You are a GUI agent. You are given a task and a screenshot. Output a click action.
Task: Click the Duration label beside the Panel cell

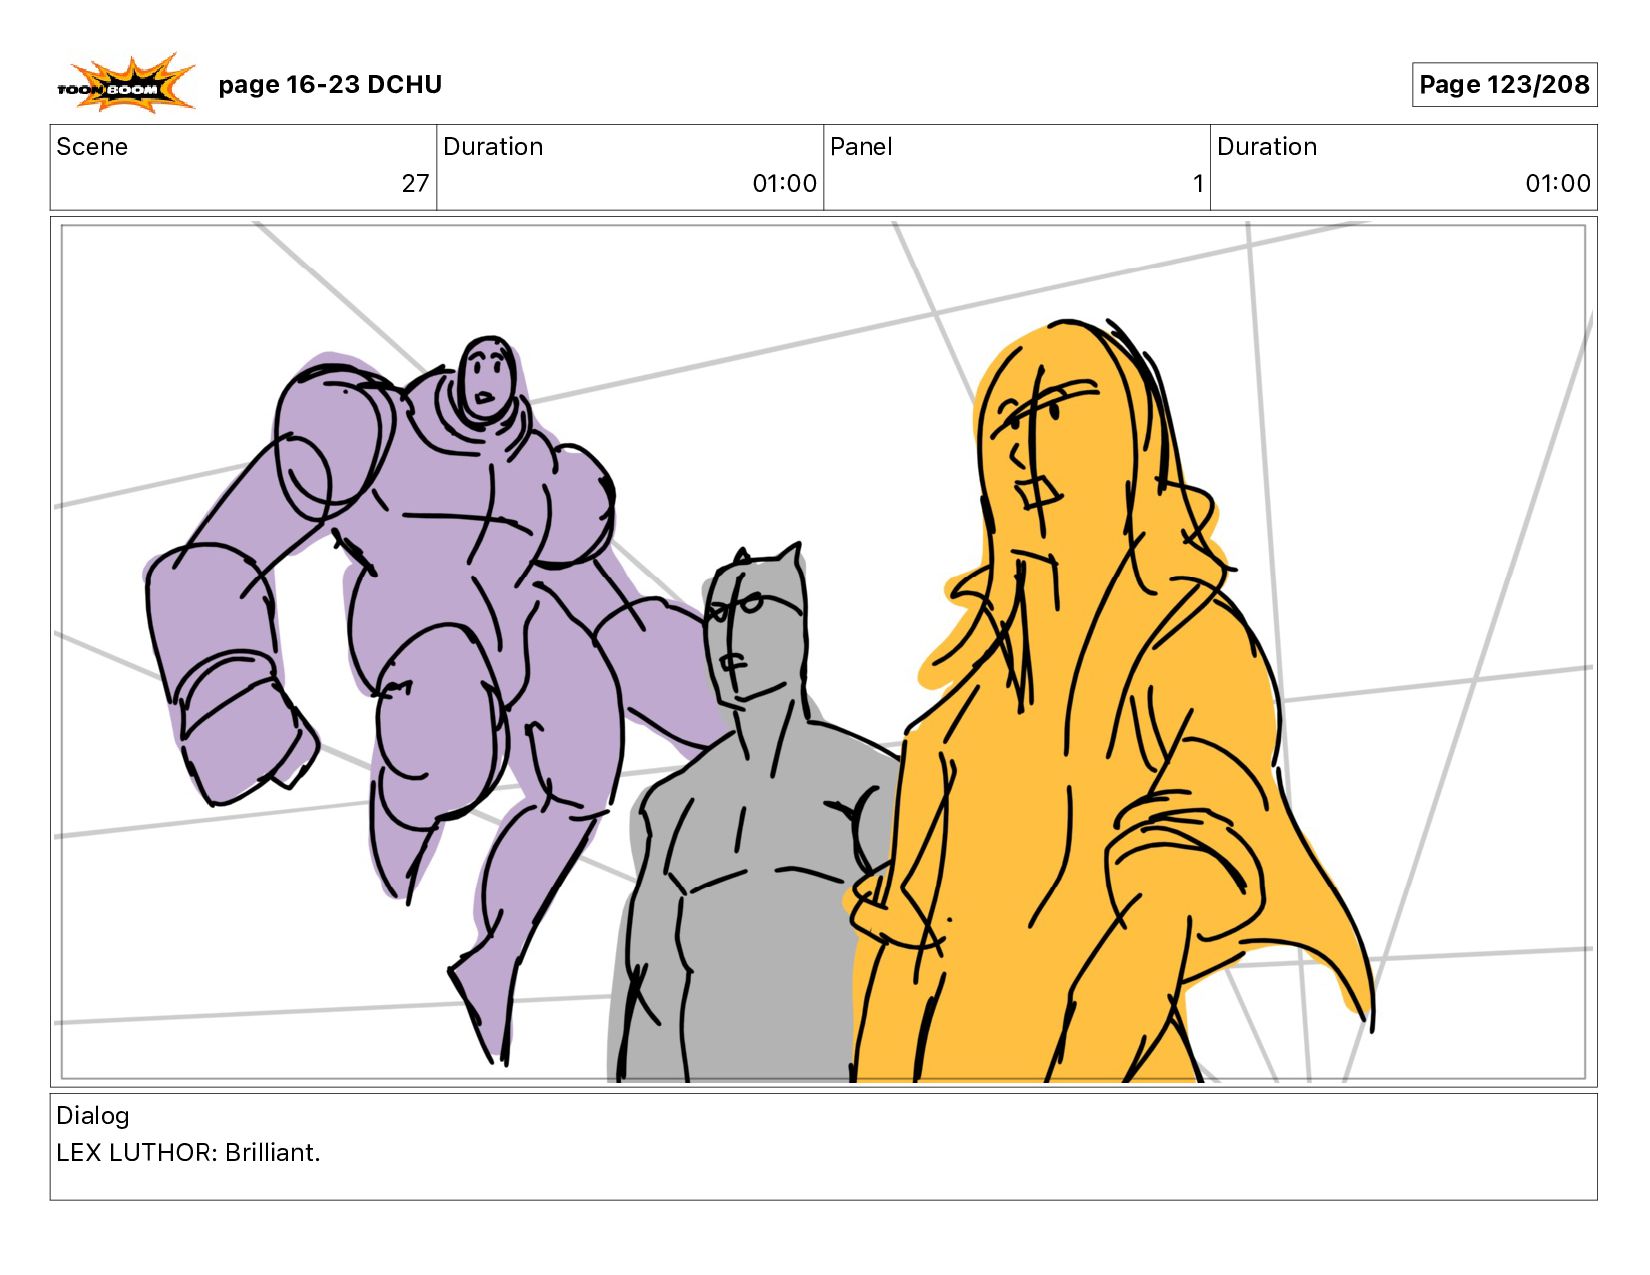(x=1267, y=147)
